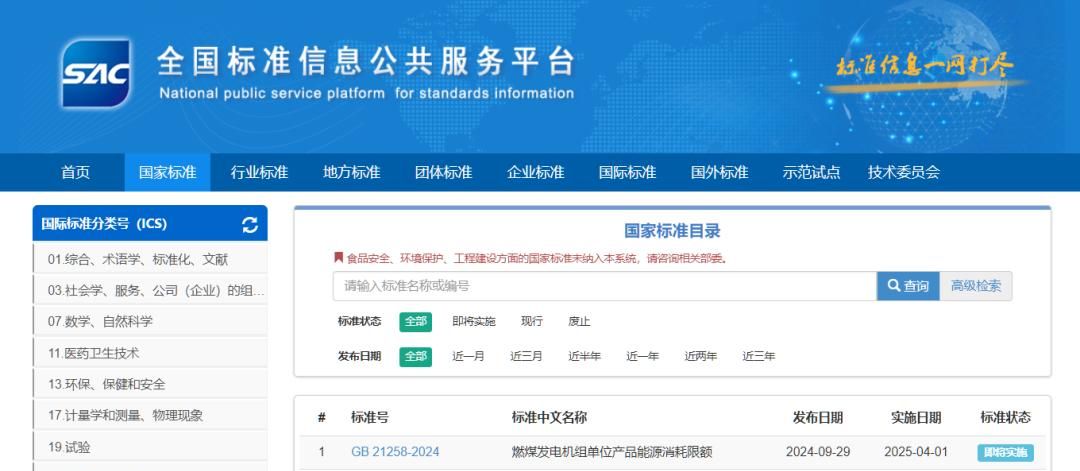Expand ICS category 03.社会学、服务、公司
Image resolution: width=1080 pixels, height=471 pixels.
150,291
